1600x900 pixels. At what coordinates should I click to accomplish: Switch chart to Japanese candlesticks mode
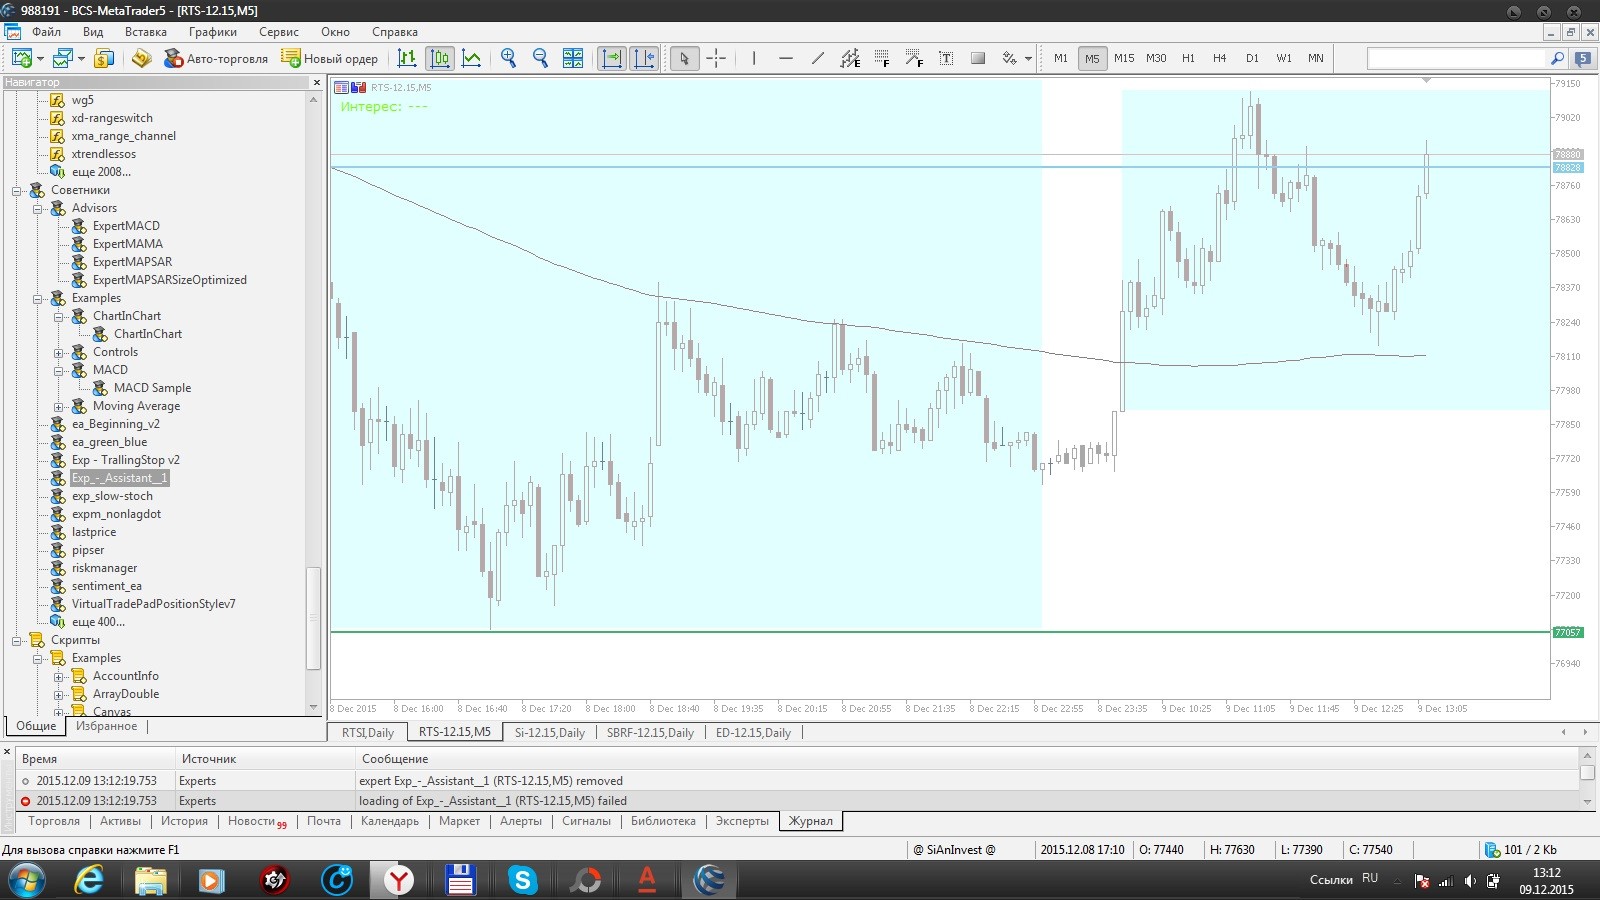440,58
